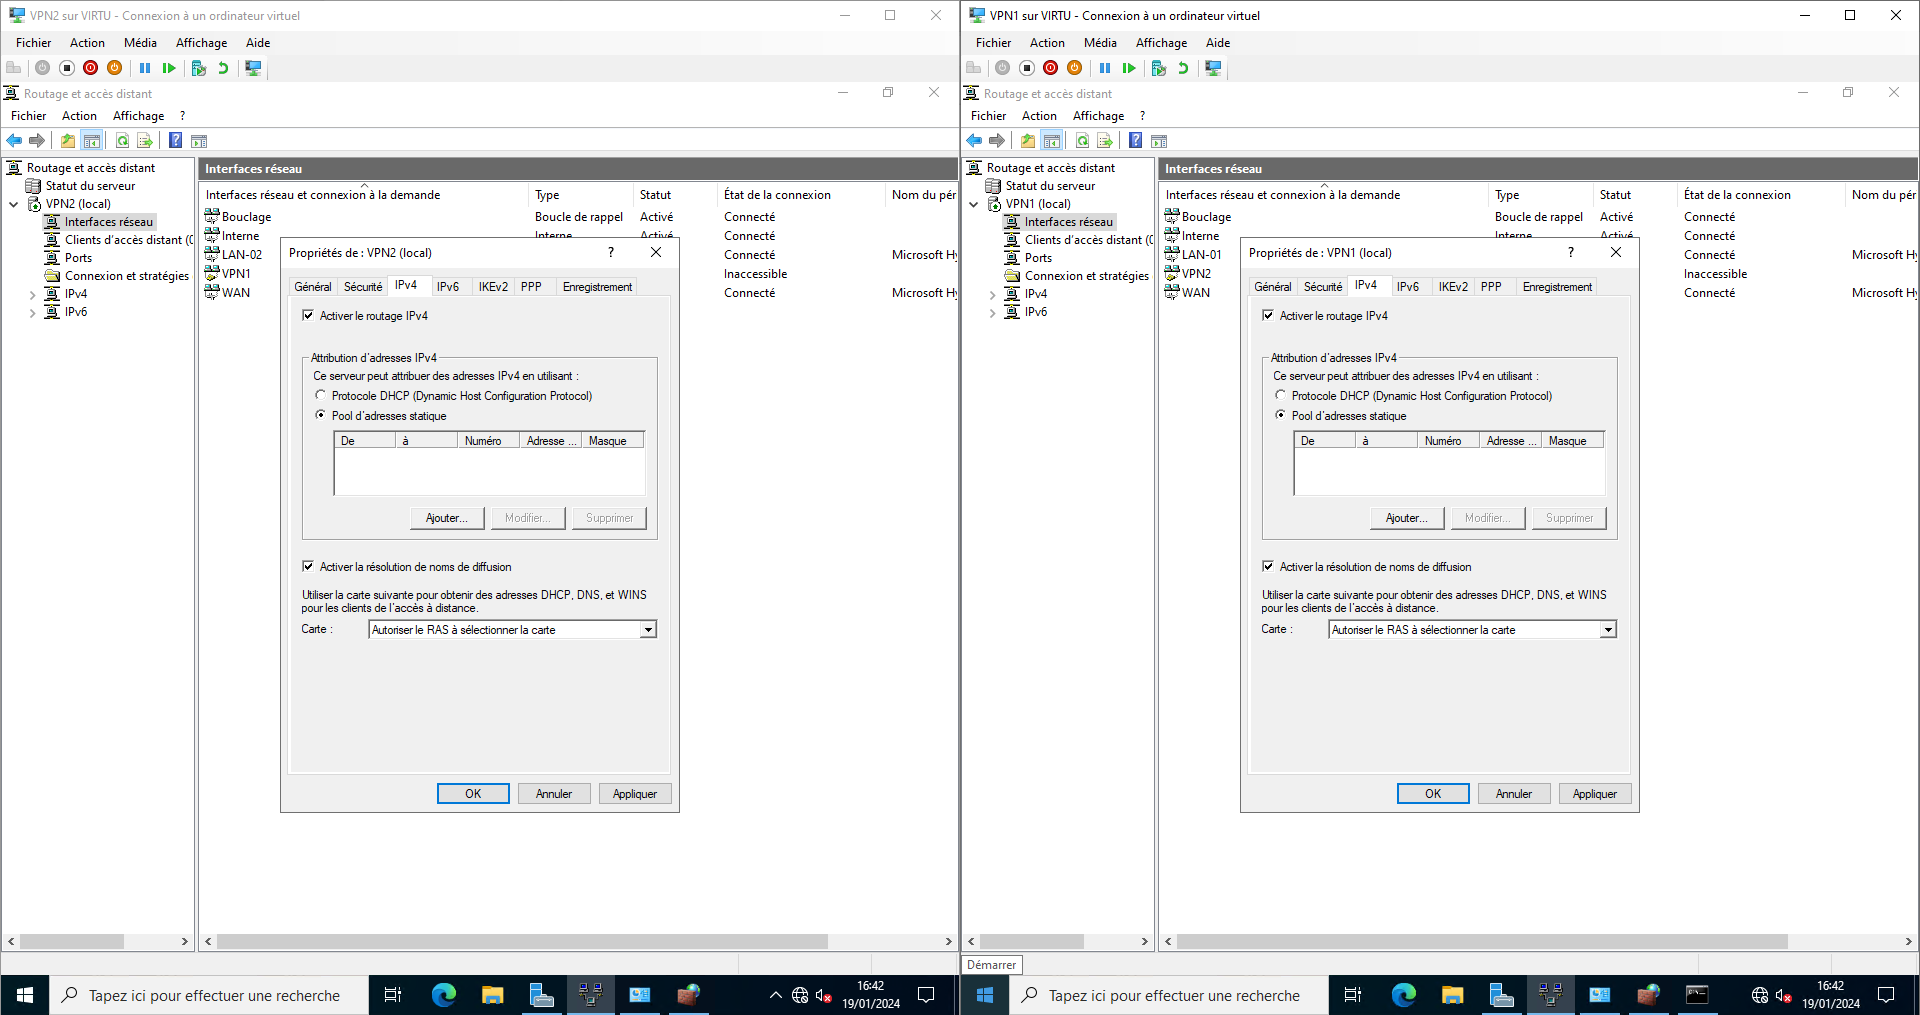Collapse the VPN2 (local) tree node
The image size is (1920, 1015).
click(14, 204)
